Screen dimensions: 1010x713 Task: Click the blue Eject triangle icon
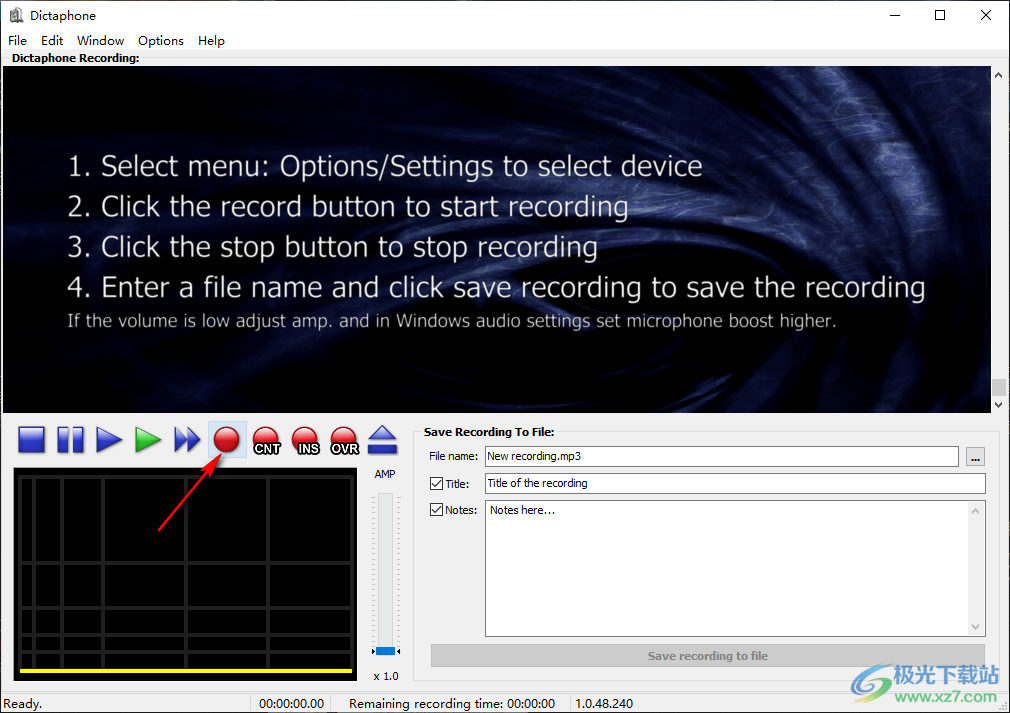point(383,440)
